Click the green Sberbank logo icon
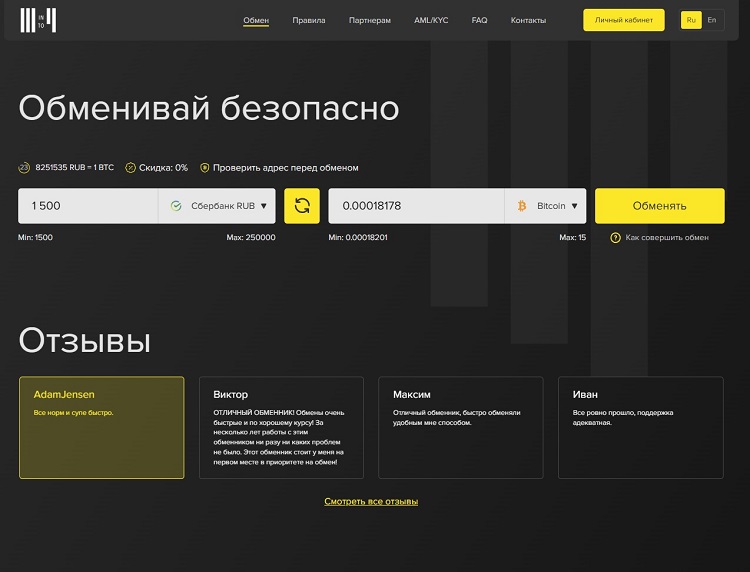The width and height of the screenshot is (750, 572). 176,206
